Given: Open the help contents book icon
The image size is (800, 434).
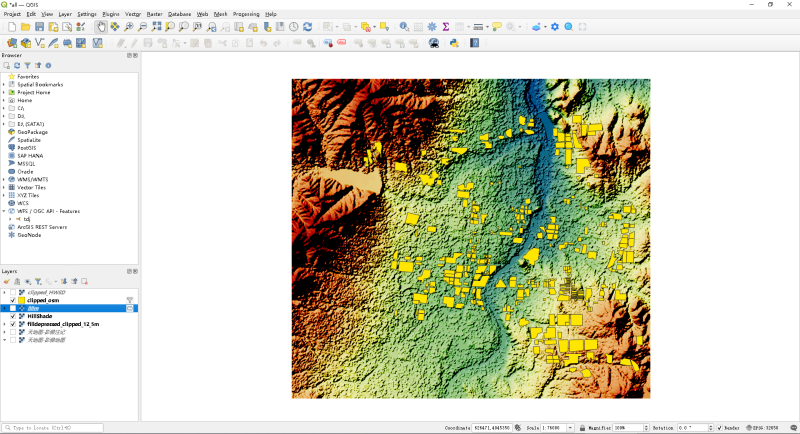Looking at the screenshot, I should 474,43.
